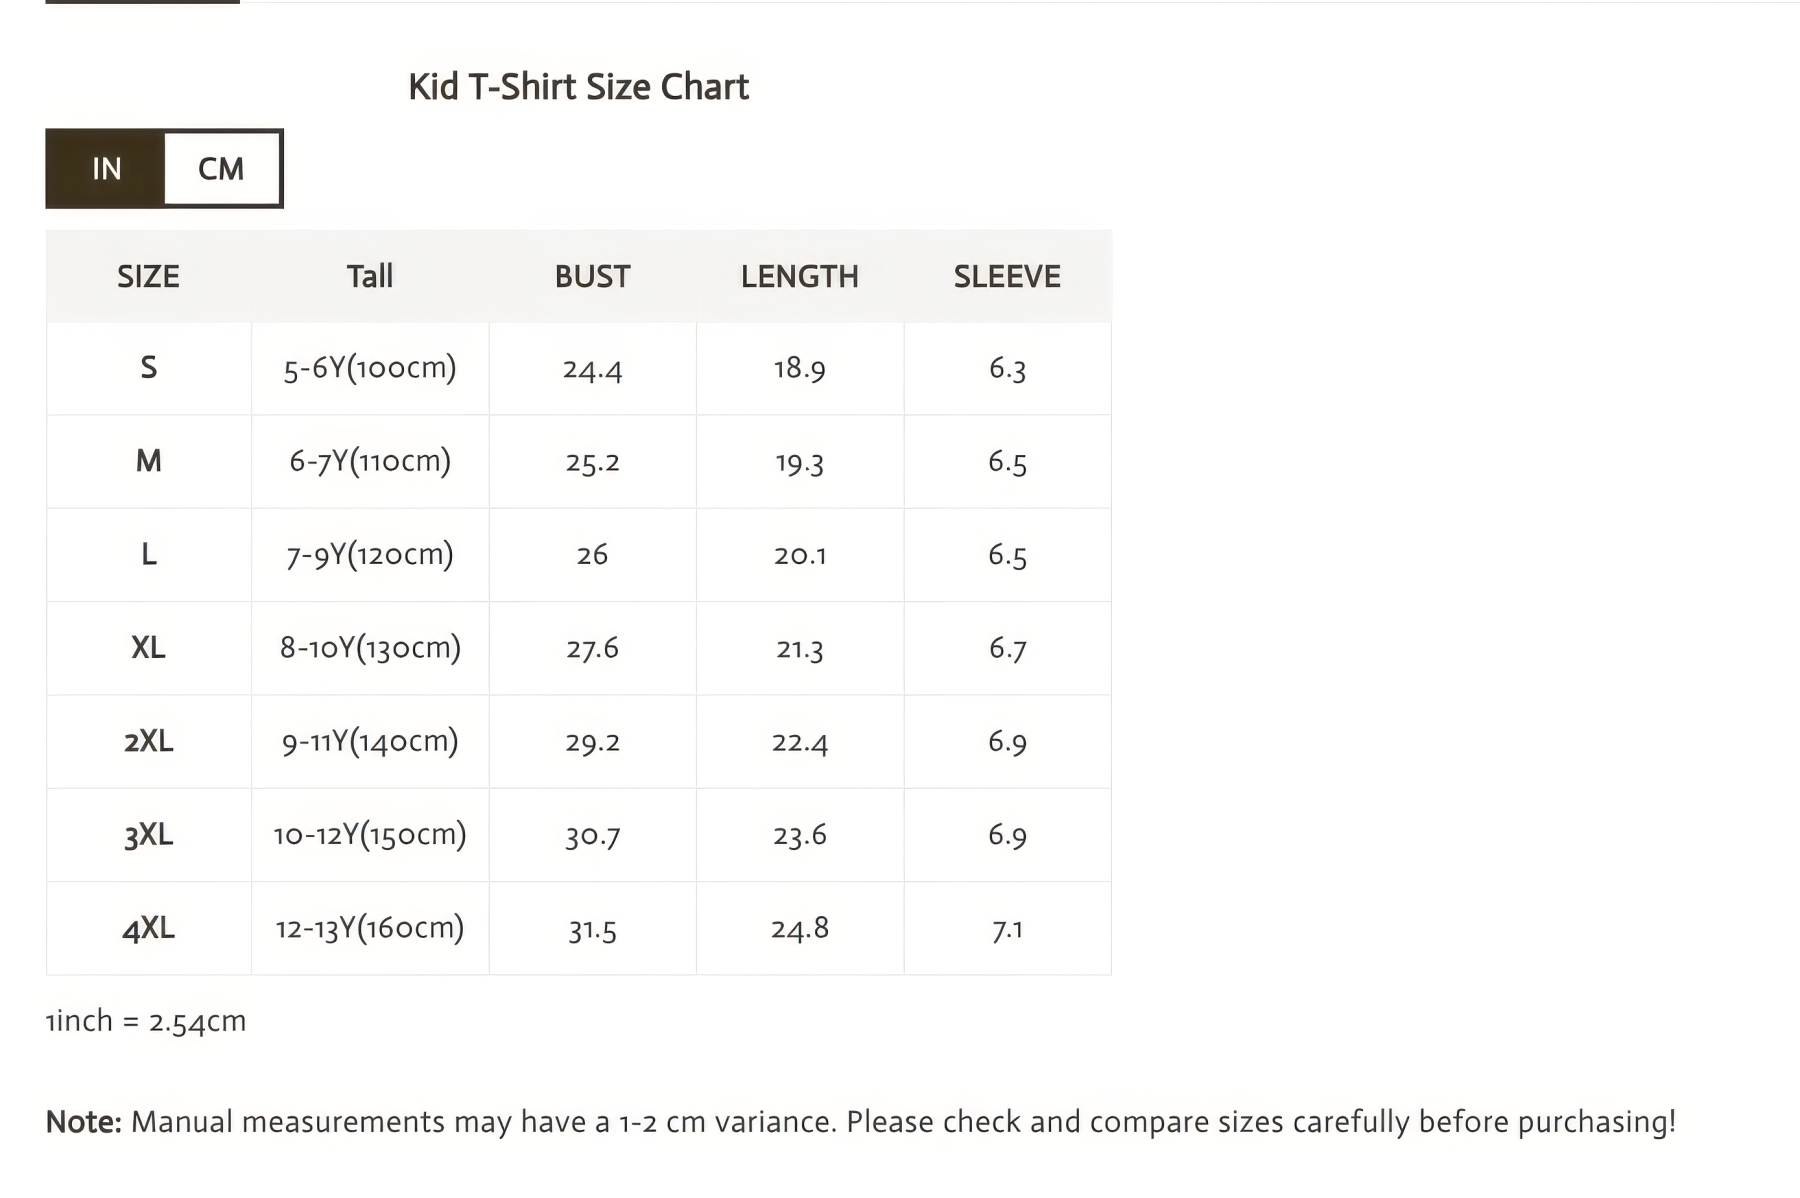Click the Note about manual measurements

[x=861, y=1122]
